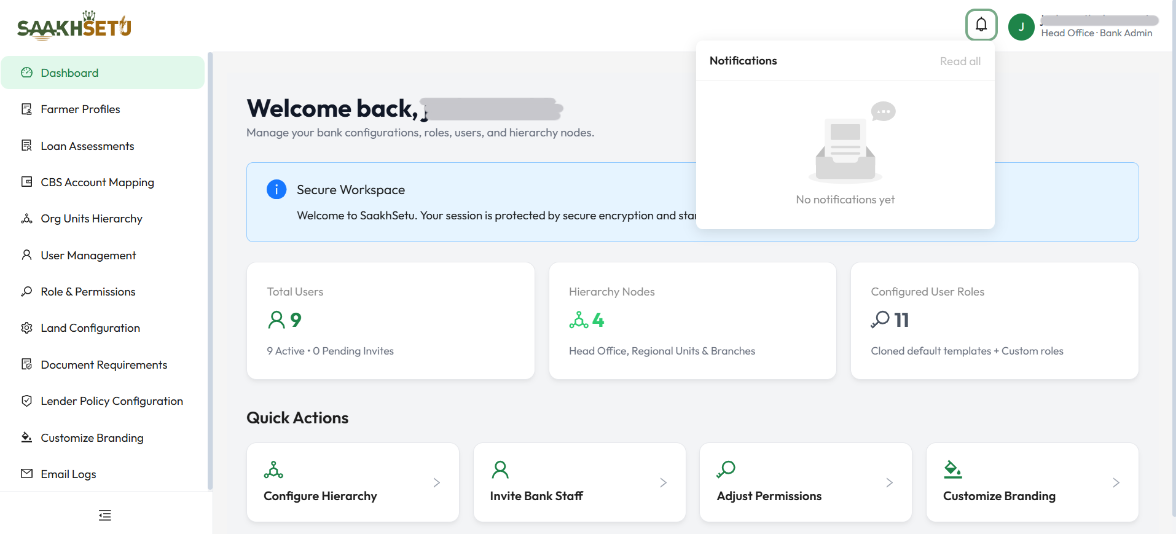Click the blue info icon in Secure Workspace
The image size is (1176, 534).
(x=276, y=190)
